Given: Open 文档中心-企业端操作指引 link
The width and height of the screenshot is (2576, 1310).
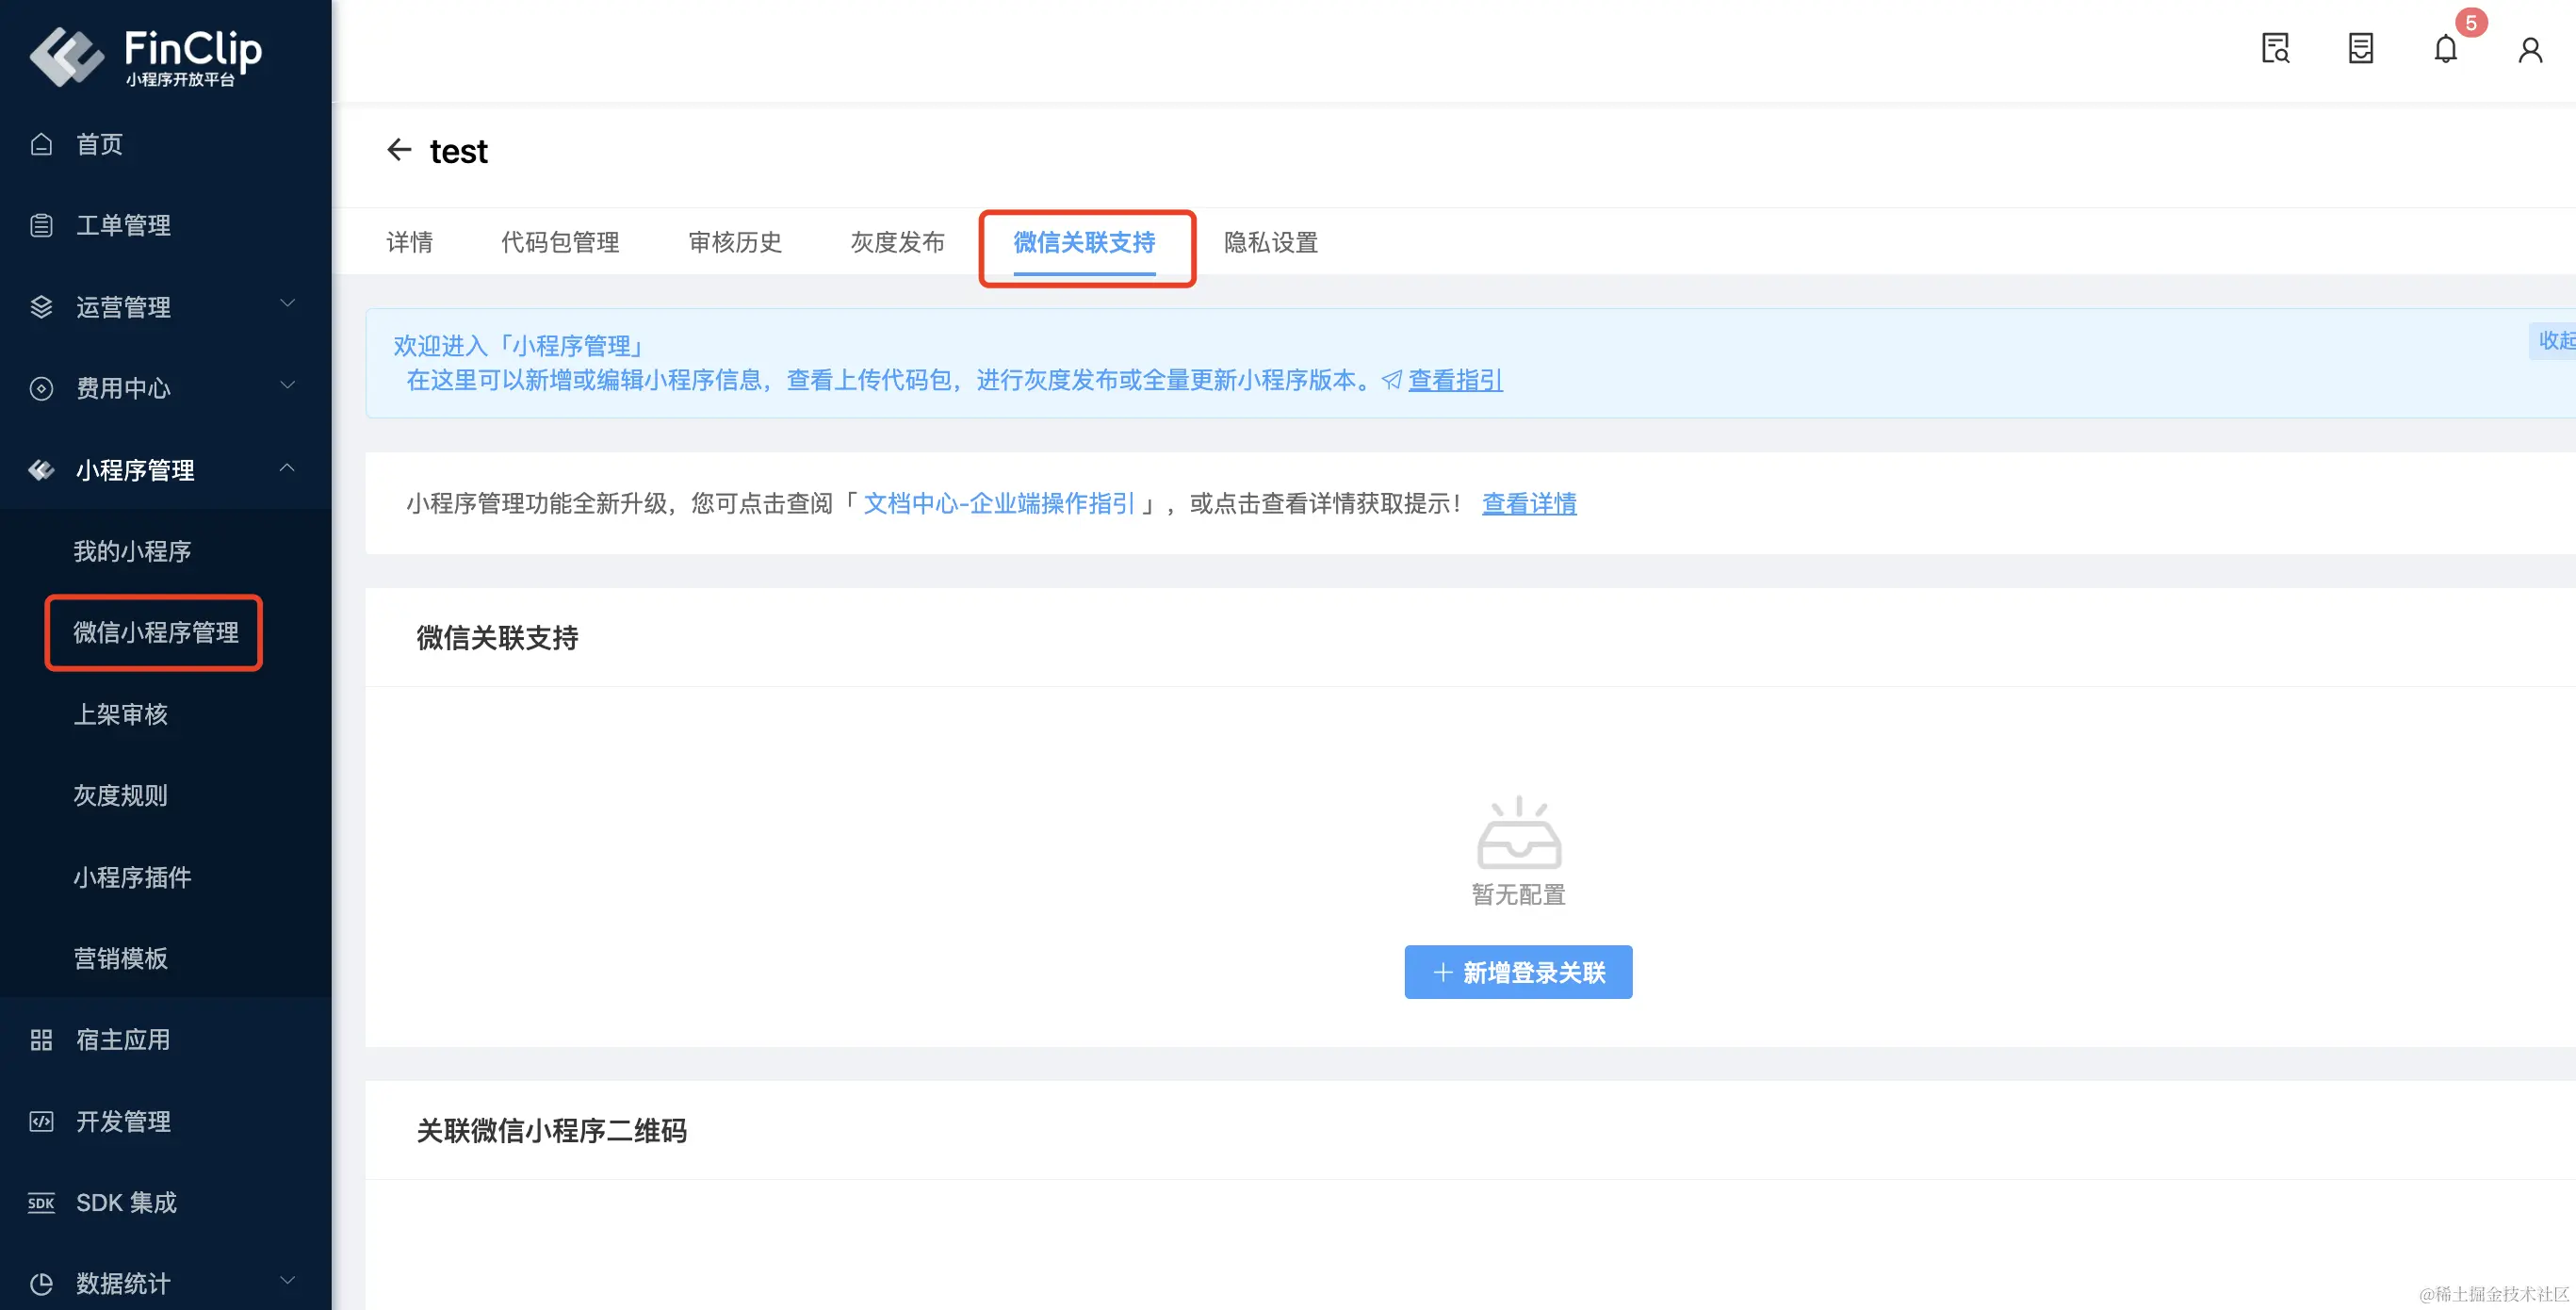Looking at the screenshot, I should click(998, 503).
